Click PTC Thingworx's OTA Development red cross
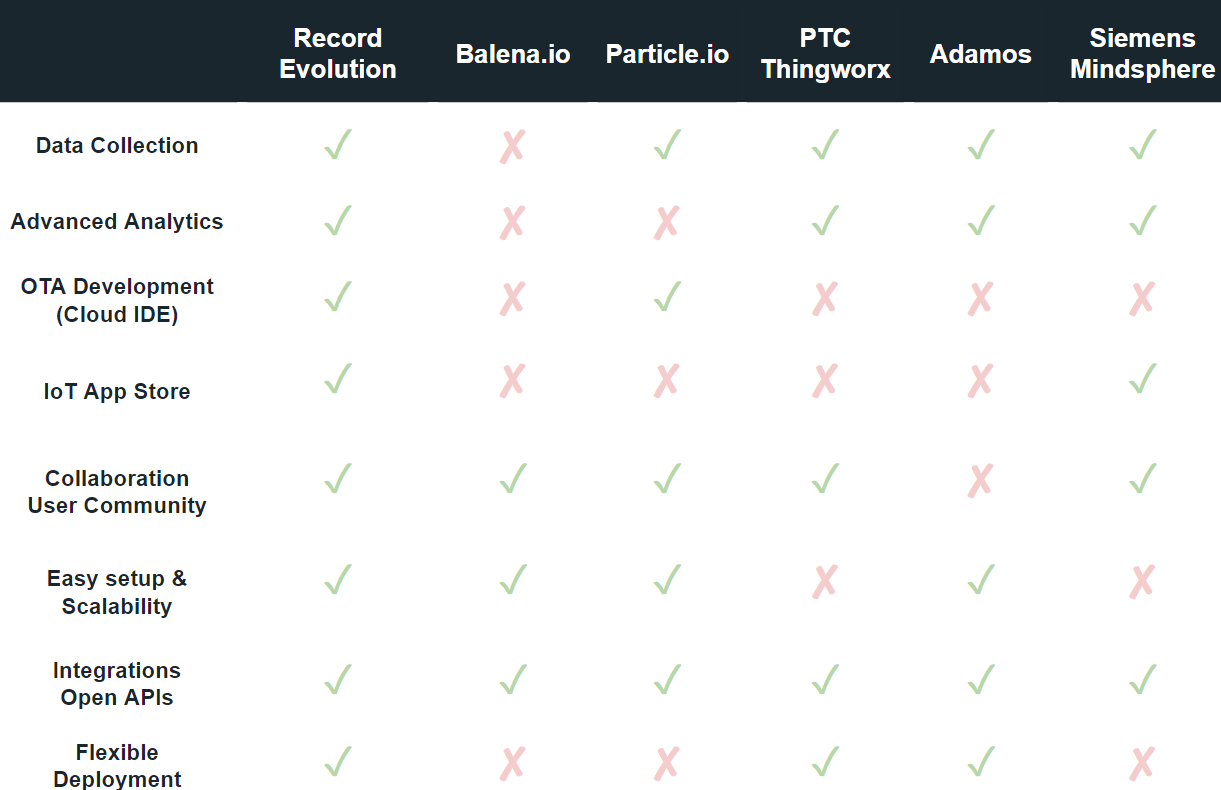 [825, 298]
